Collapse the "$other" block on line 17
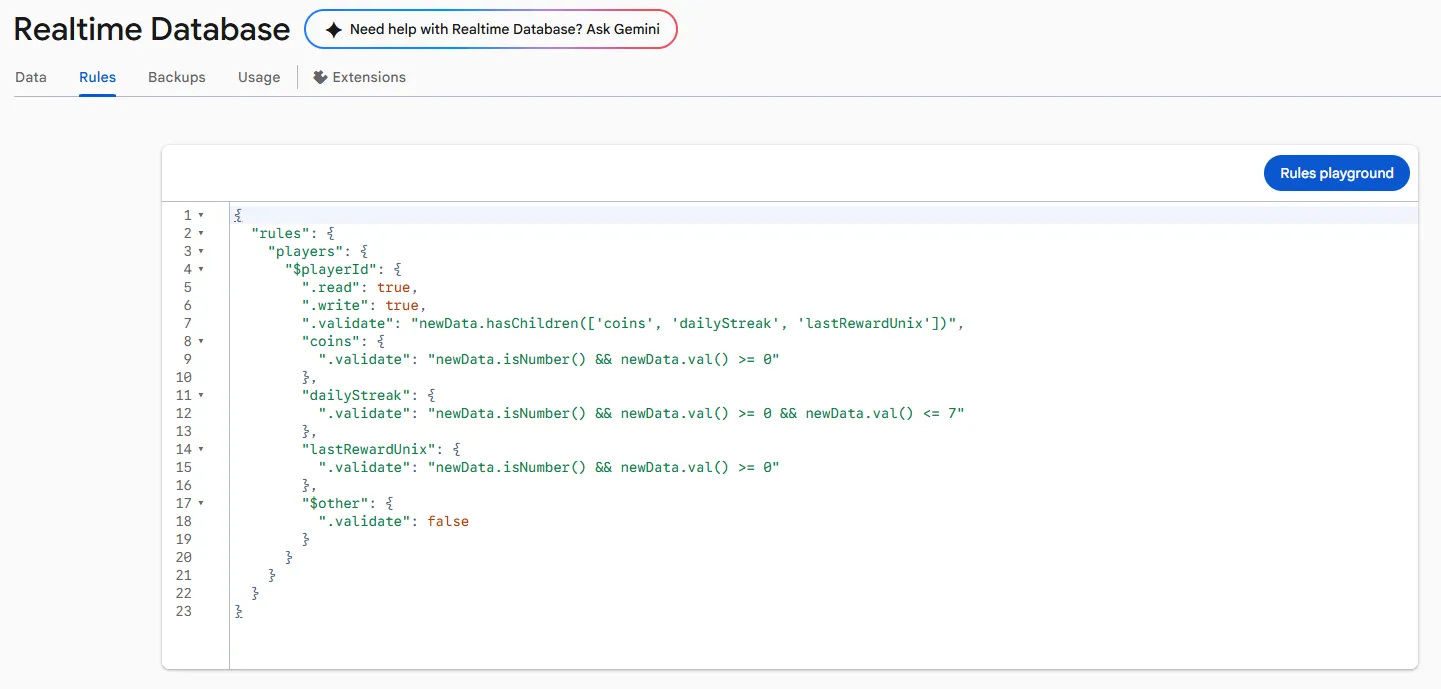This screenshot has width=1441, height=689. click(200, 503)
